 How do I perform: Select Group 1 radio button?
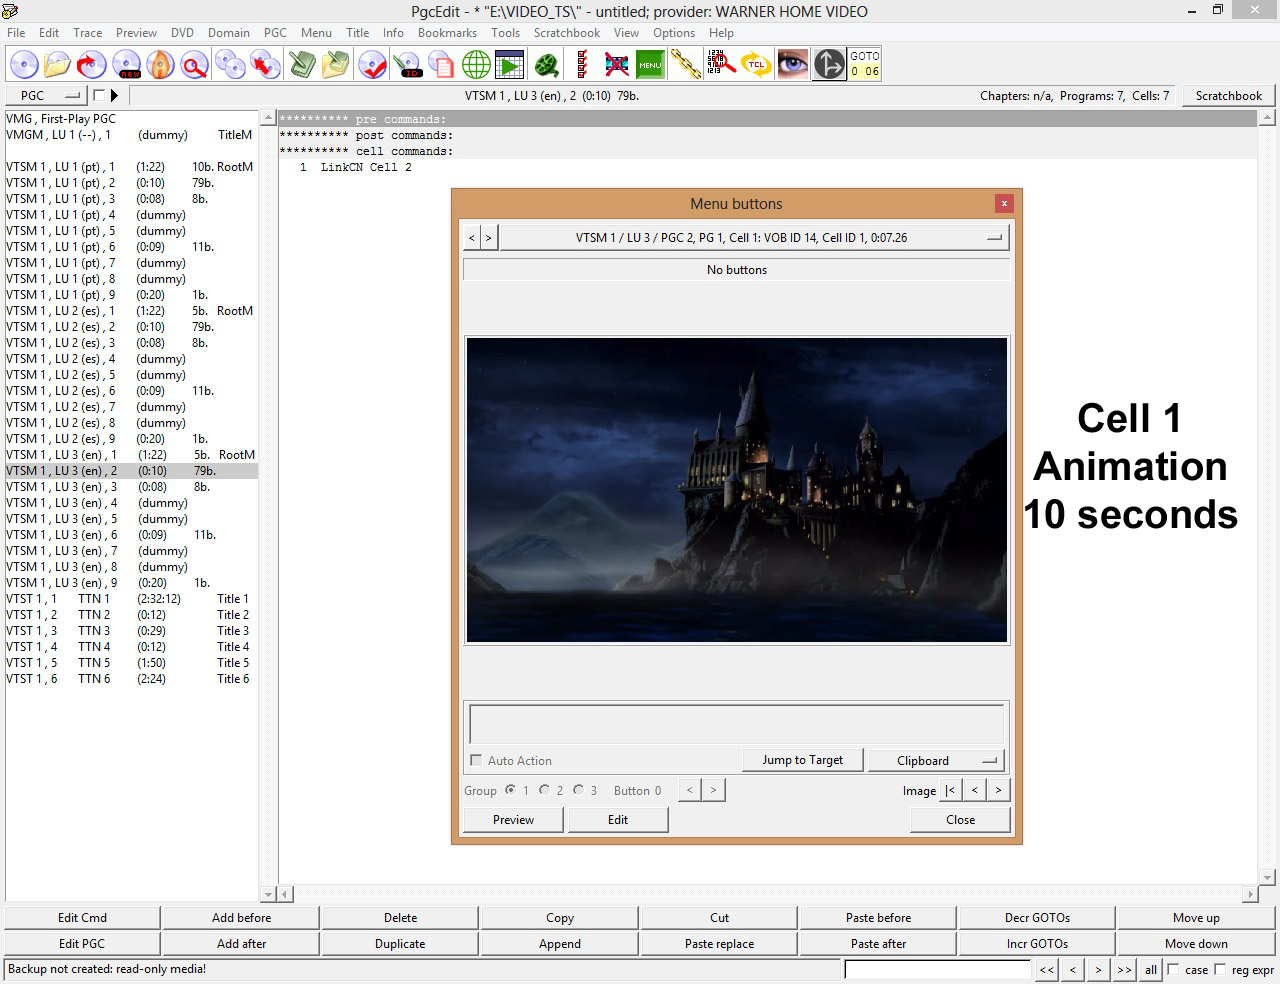510,790
